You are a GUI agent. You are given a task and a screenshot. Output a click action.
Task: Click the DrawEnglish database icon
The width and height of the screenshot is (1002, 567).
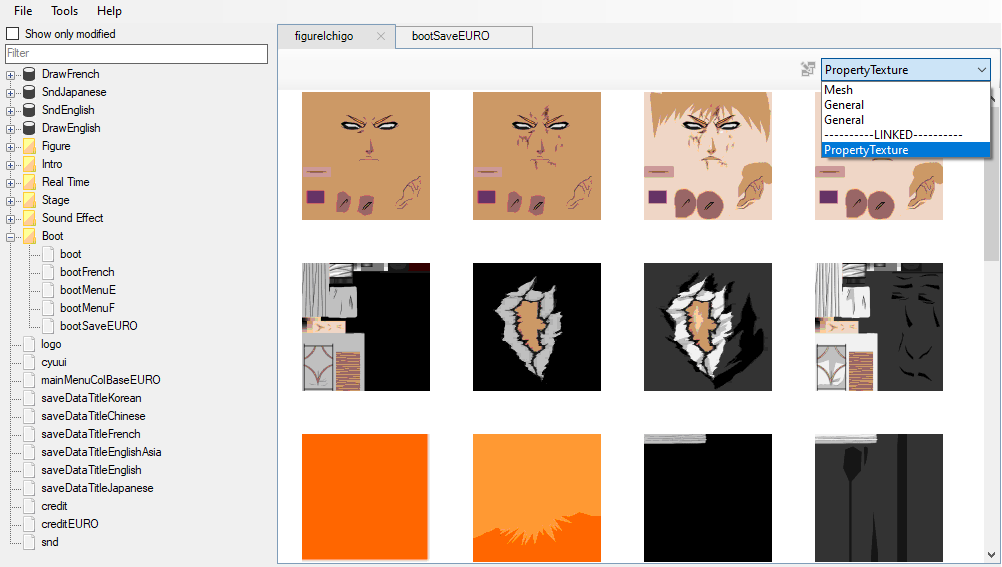[29, 128]
